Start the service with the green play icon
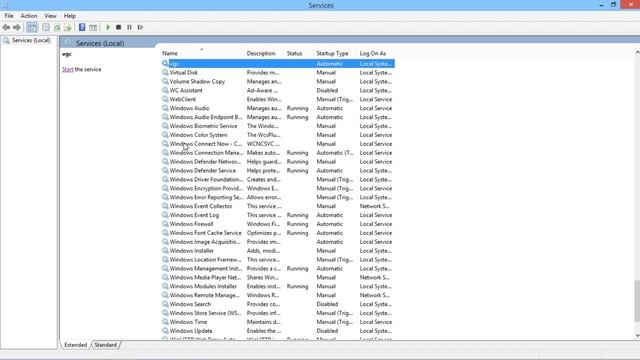Viewport: 640px width, 360px height. pyautogui.click(x=108, y=27)
